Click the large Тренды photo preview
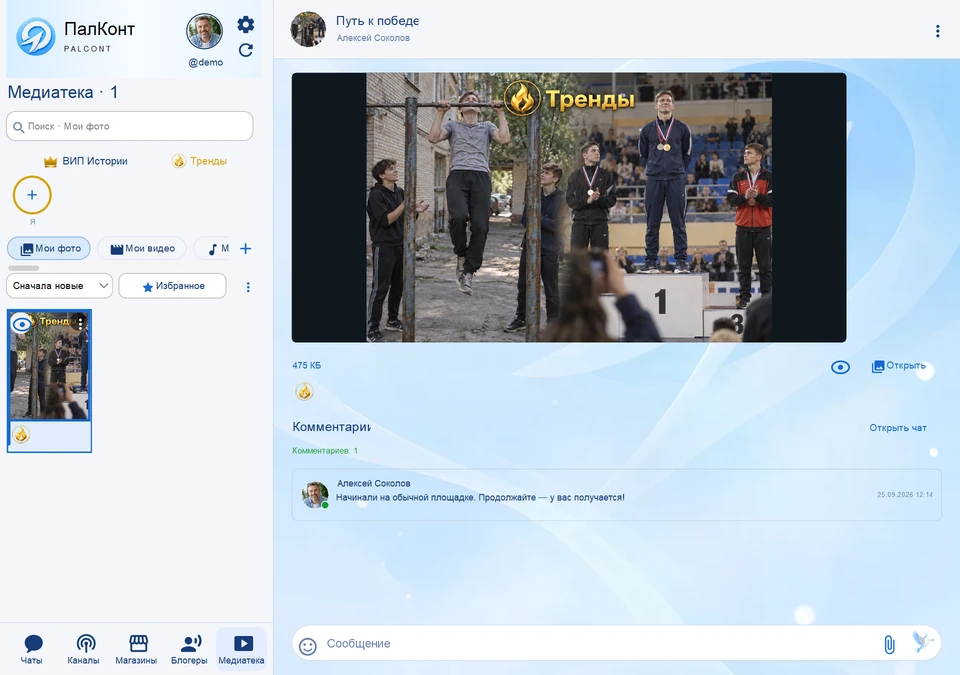 [569, 208]
